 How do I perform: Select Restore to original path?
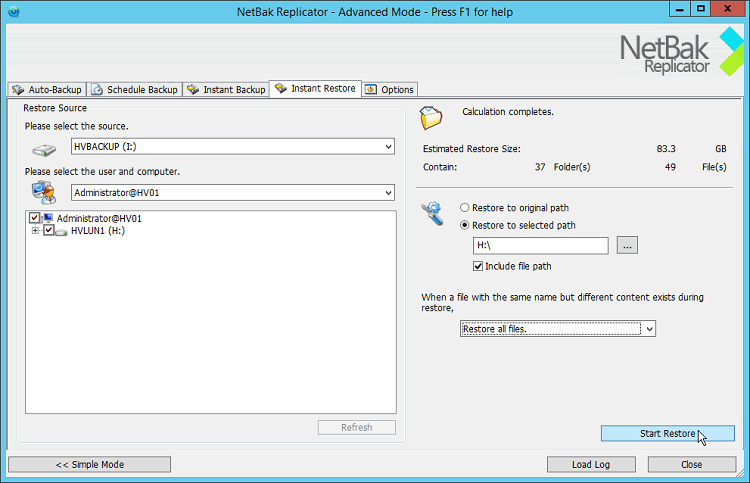[x=465, y=208]
